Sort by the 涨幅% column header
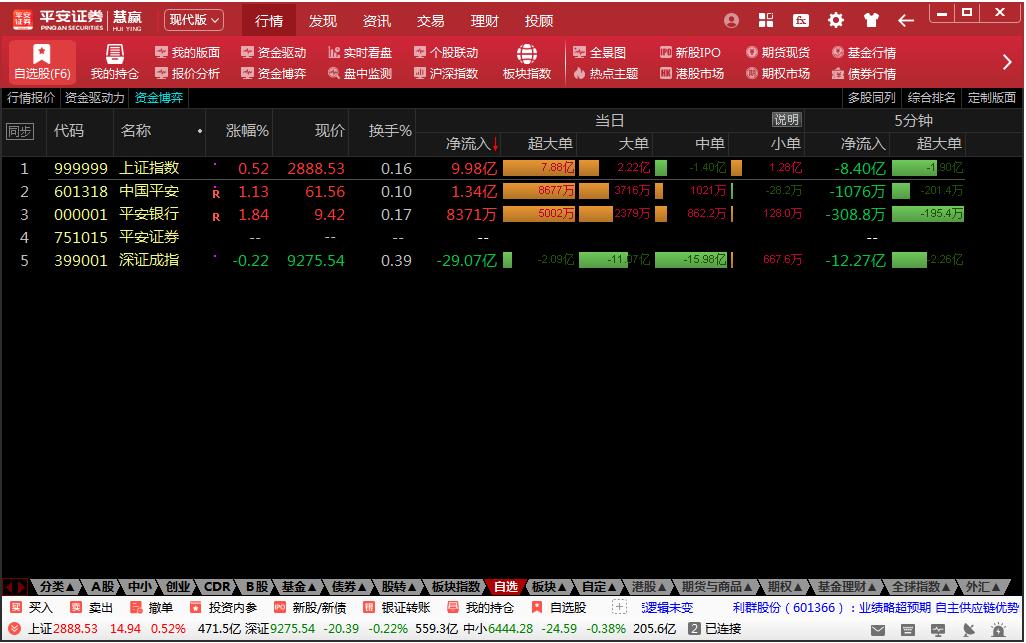 tap(247, 131)
